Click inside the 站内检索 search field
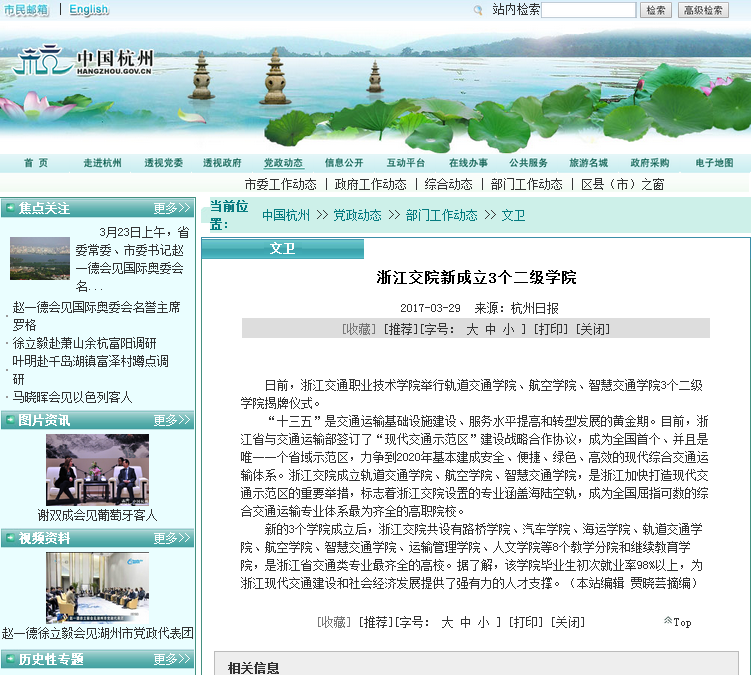 pyautogui.click(x=589, y=10)
